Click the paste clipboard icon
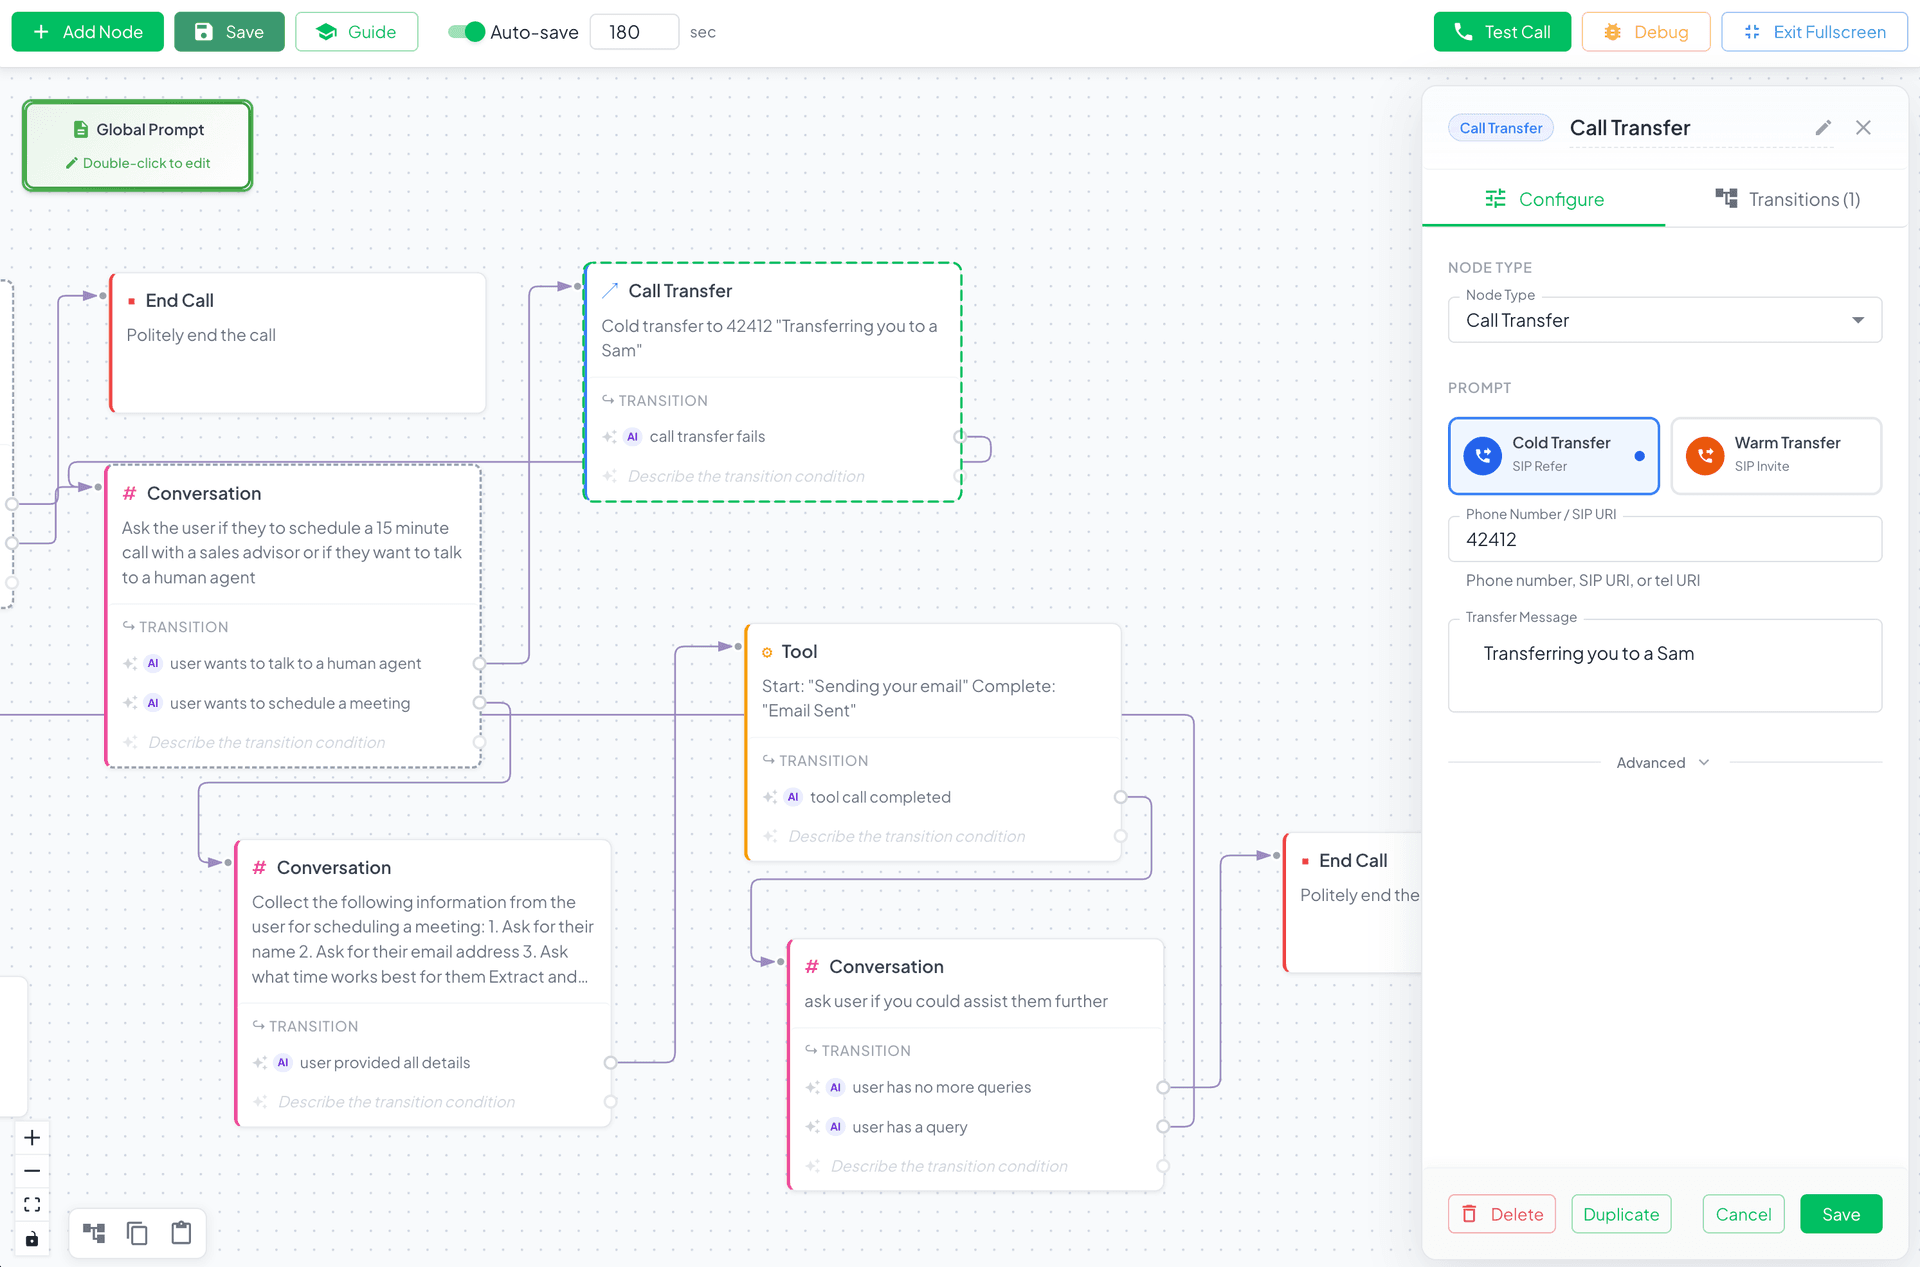1920x1267 pixels. pos(181,1233)
